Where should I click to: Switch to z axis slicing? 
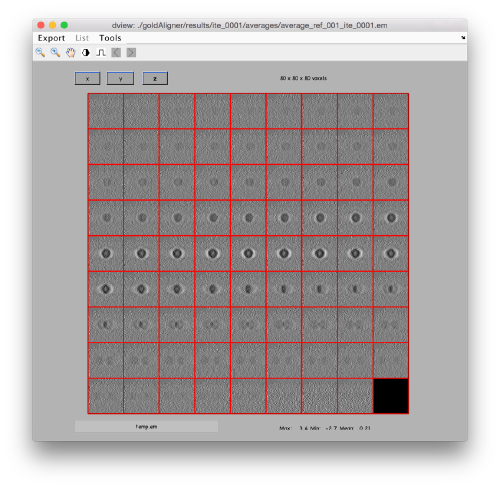click(x=155, y=78)
